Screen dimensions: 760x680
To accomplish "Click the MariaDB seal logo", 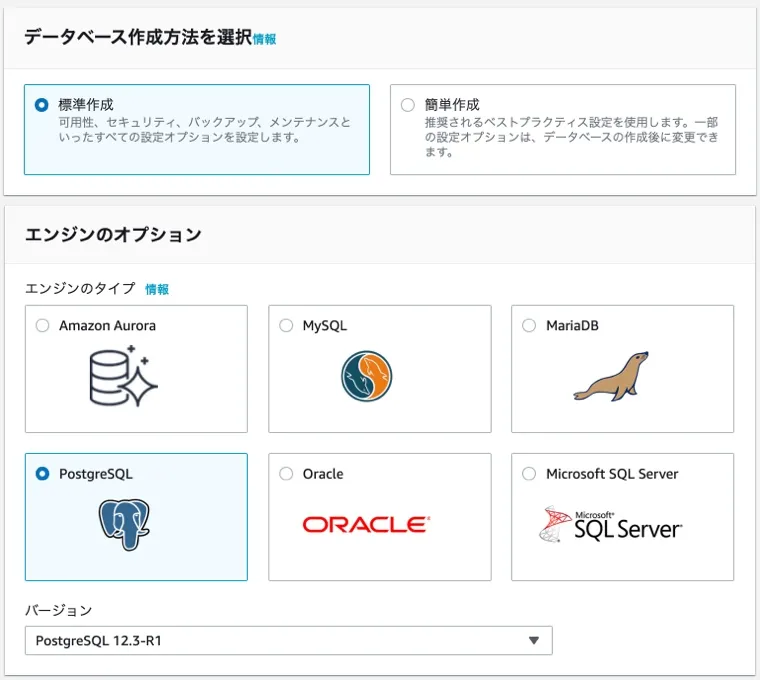I will (611, 376).
